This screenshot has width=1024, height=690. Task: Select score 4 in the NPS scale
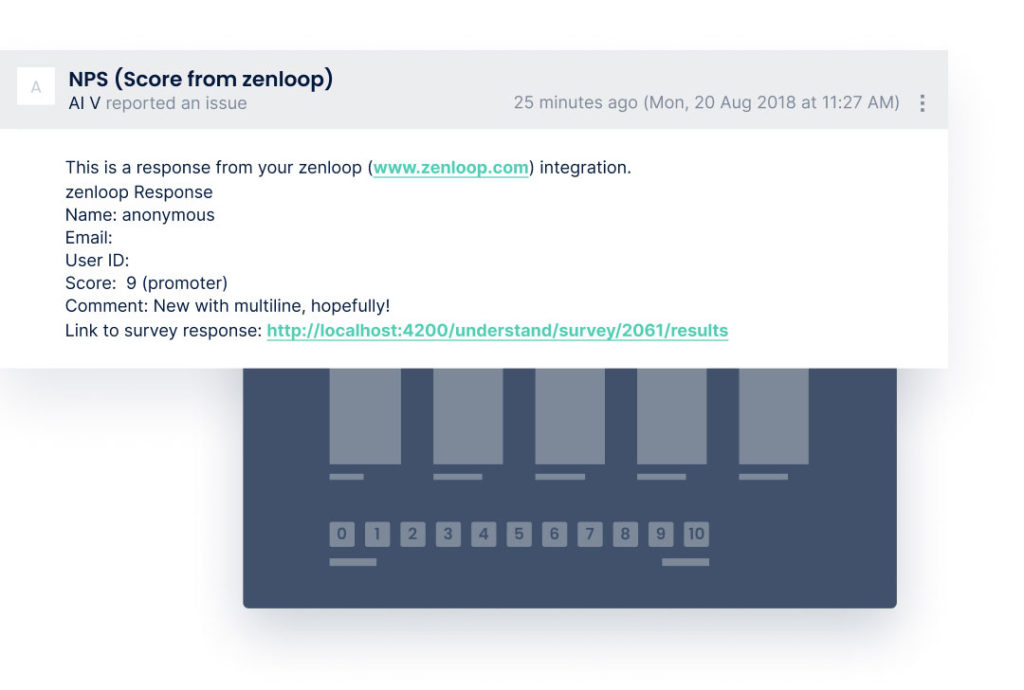[483, 534]
